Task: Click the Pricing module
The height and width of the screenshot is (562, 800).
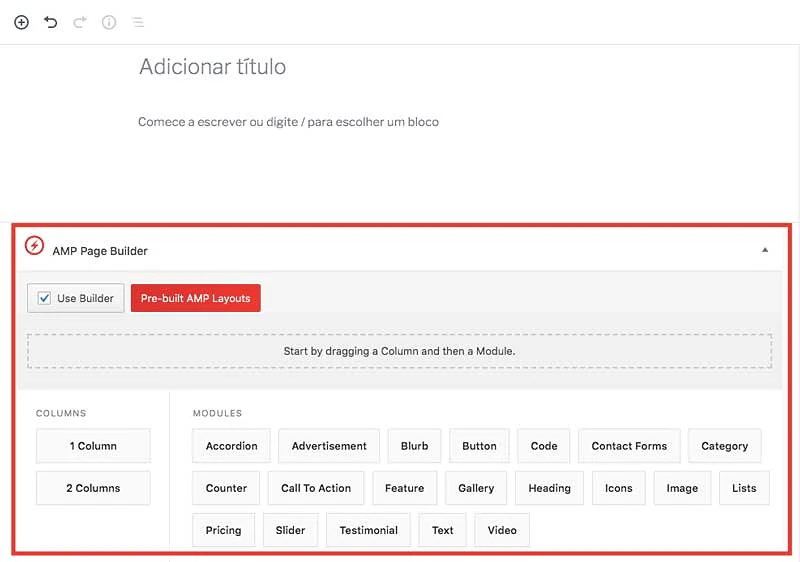Action: (x=223, y=530)
